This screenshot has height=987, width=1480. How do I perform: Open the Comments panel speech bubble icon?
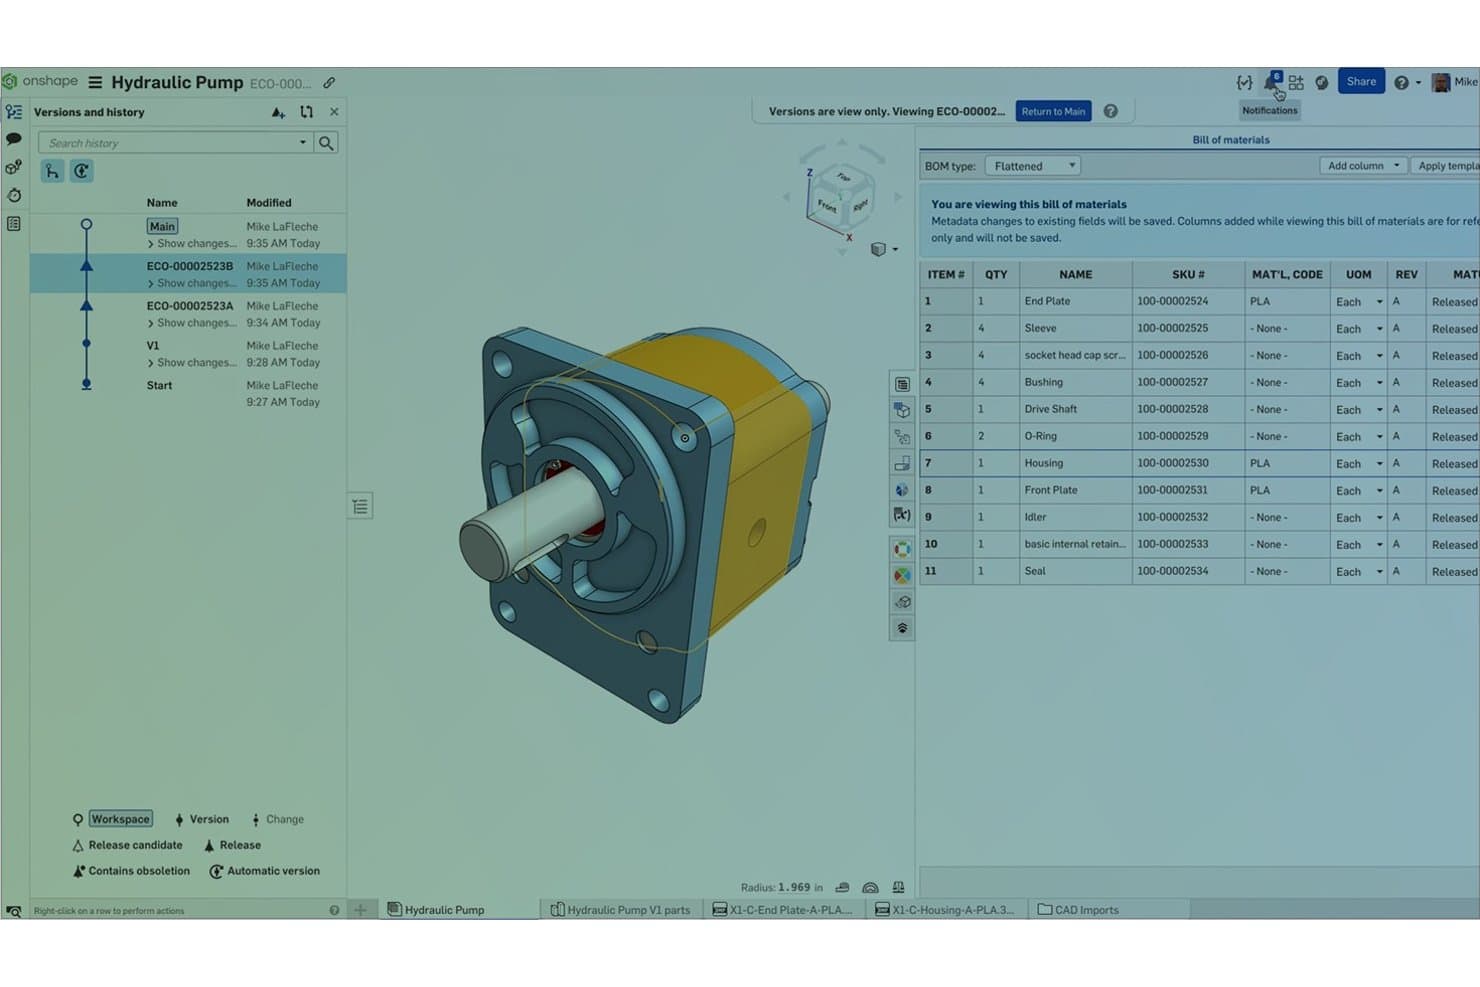coord(14,139)
